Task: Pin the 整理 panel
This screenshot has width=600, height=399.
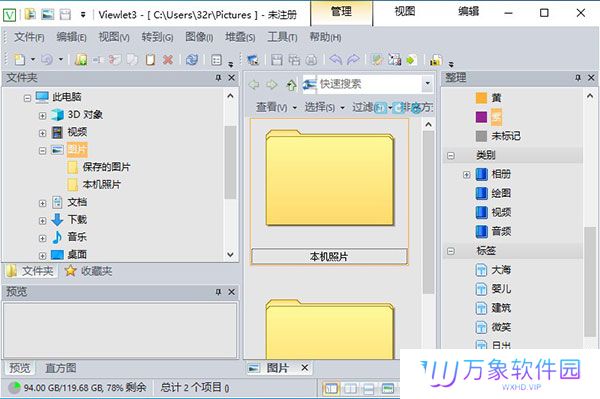Action: click(x=578, y=78)
